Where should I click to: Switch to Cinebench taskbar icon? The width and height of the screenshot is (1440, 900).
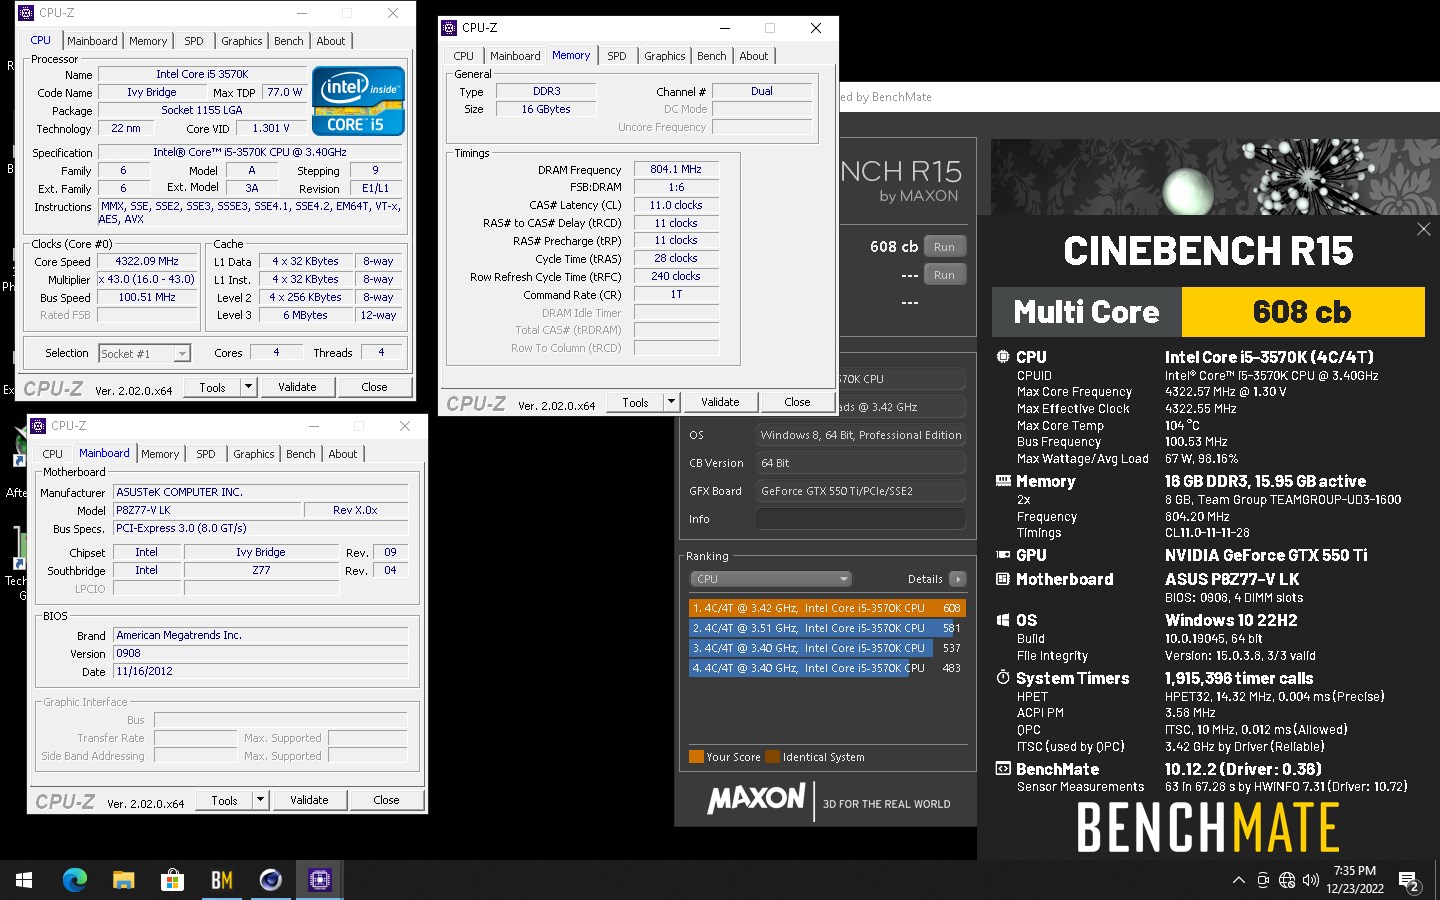(270, 880)
